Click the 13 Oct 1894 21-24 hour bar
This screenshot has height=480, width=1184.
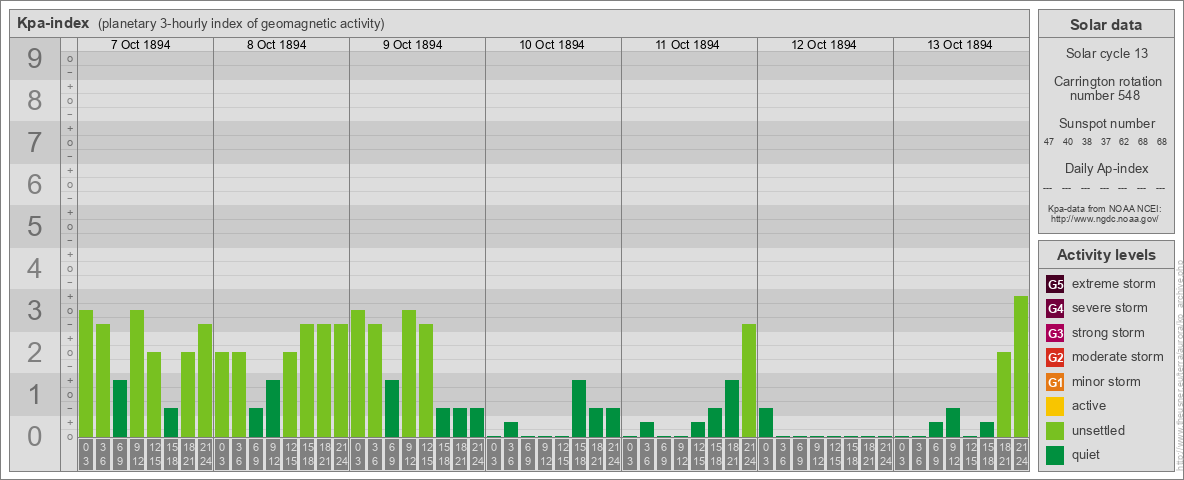(x=1020, y=367)
